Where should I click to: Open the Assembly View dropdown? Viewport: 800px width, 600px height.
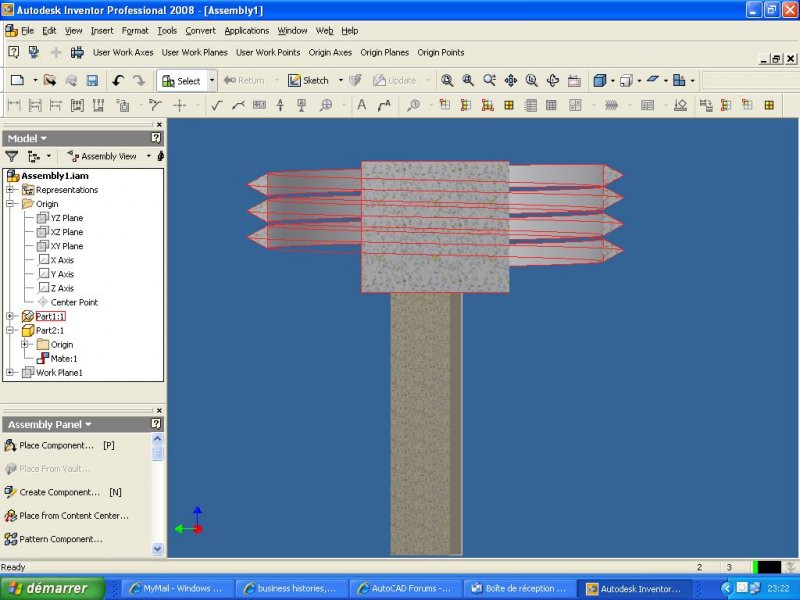tap(149, 156)
